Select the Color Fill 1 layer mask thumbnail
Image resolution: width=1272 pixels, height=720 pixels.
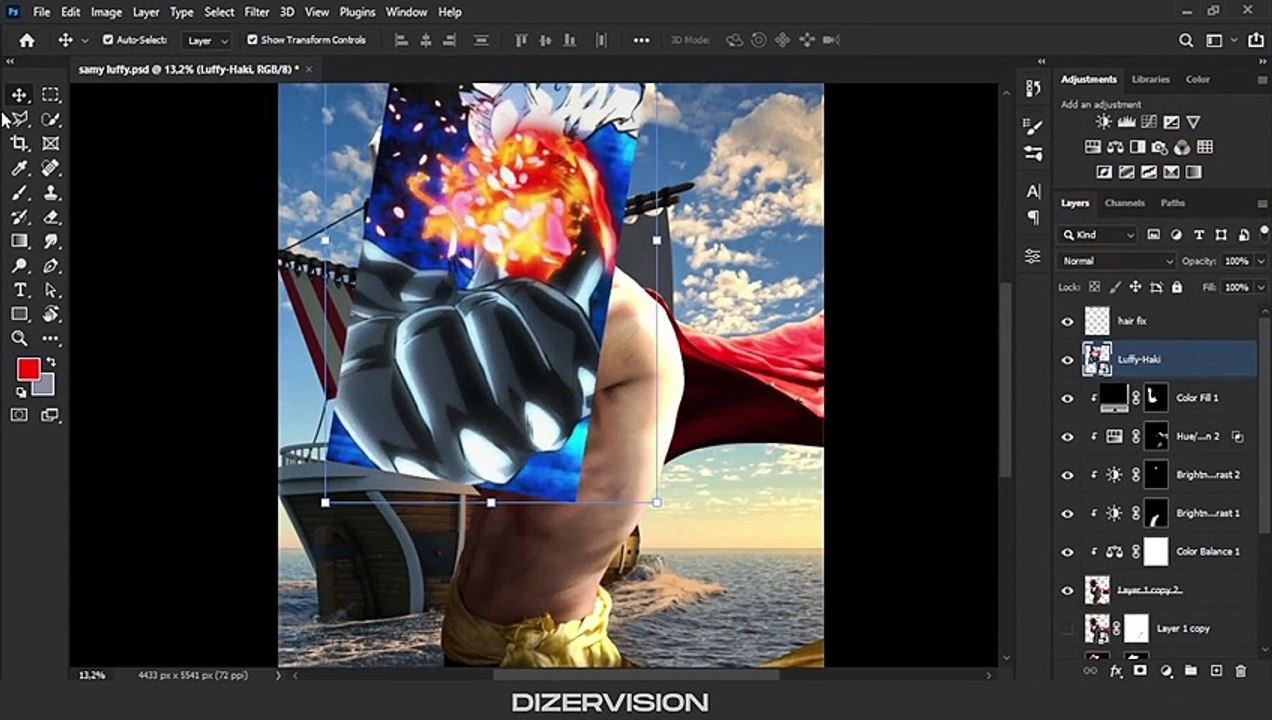[1156, 398]
